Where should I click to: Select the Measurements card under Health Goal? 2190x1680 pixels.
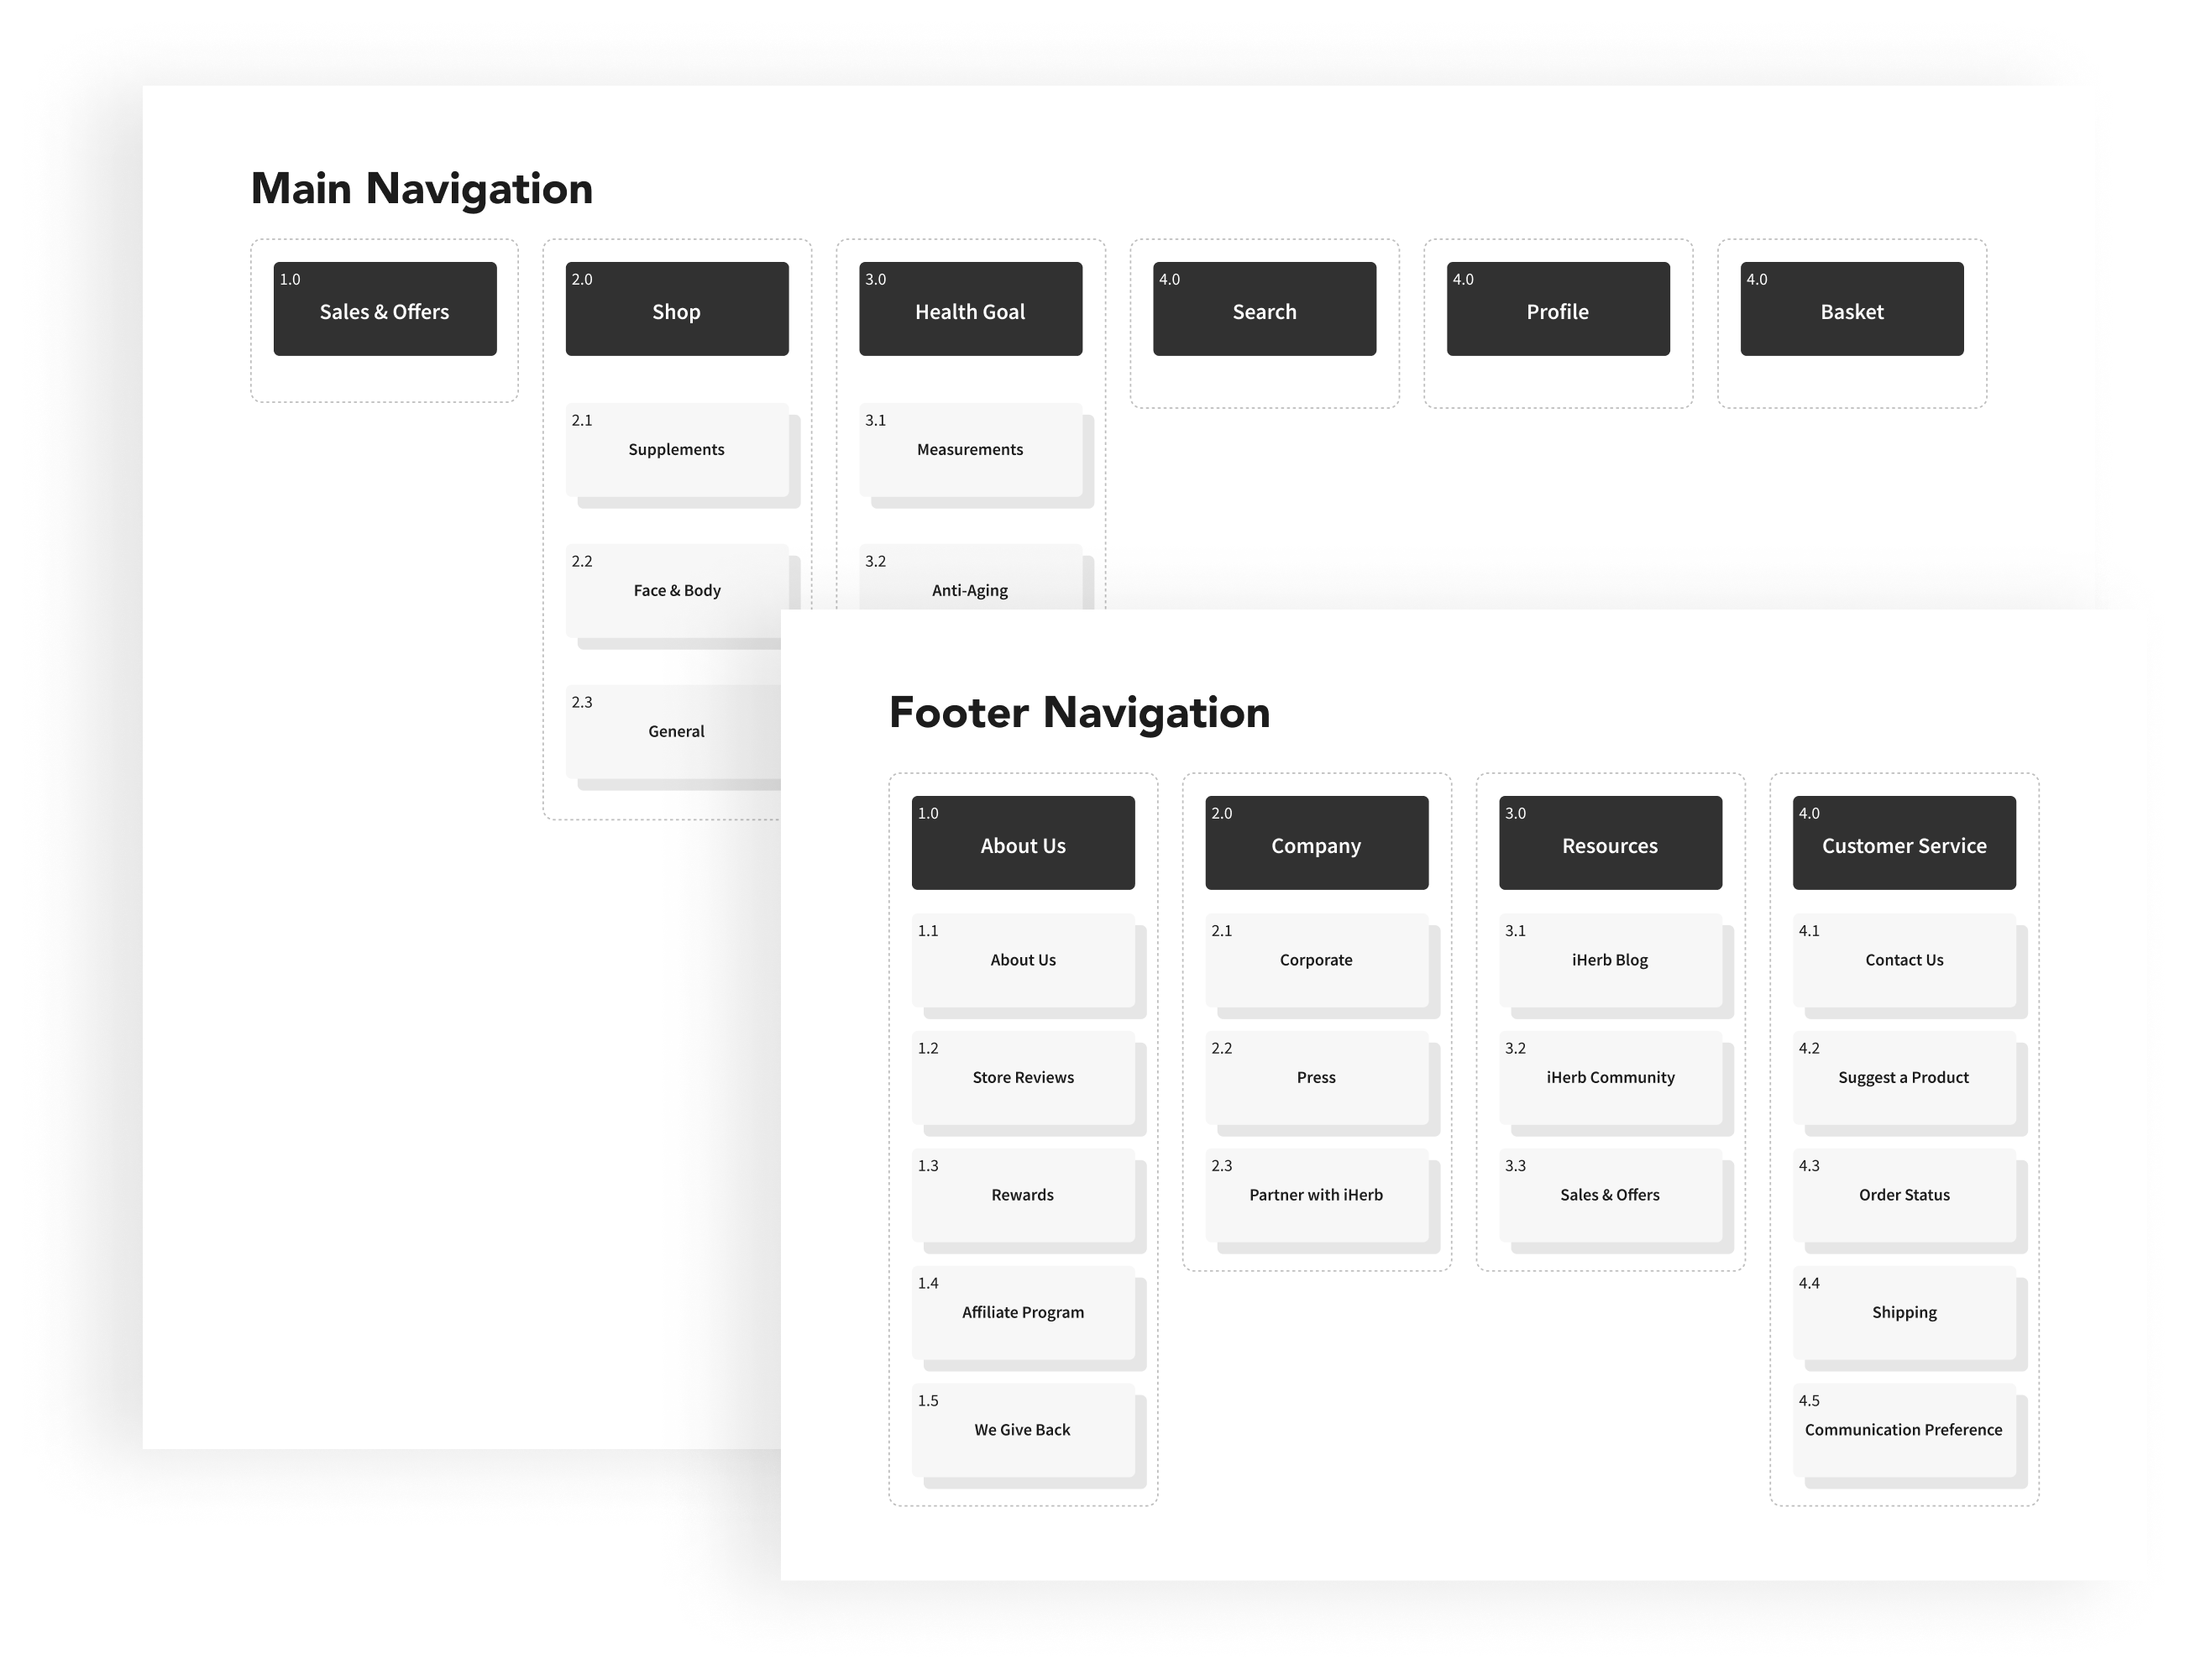point(970,450)
